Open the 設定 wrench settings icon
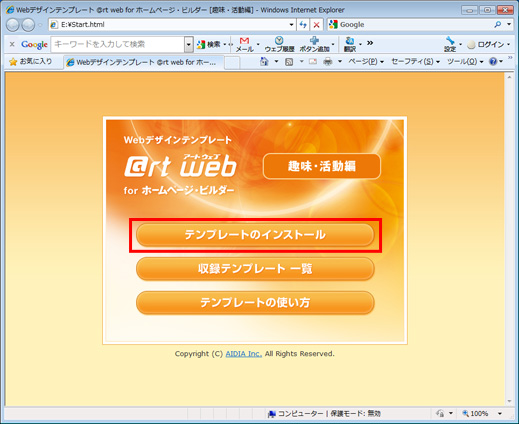Viewport: 519px width, 424px height. click(x=450, y=44)
